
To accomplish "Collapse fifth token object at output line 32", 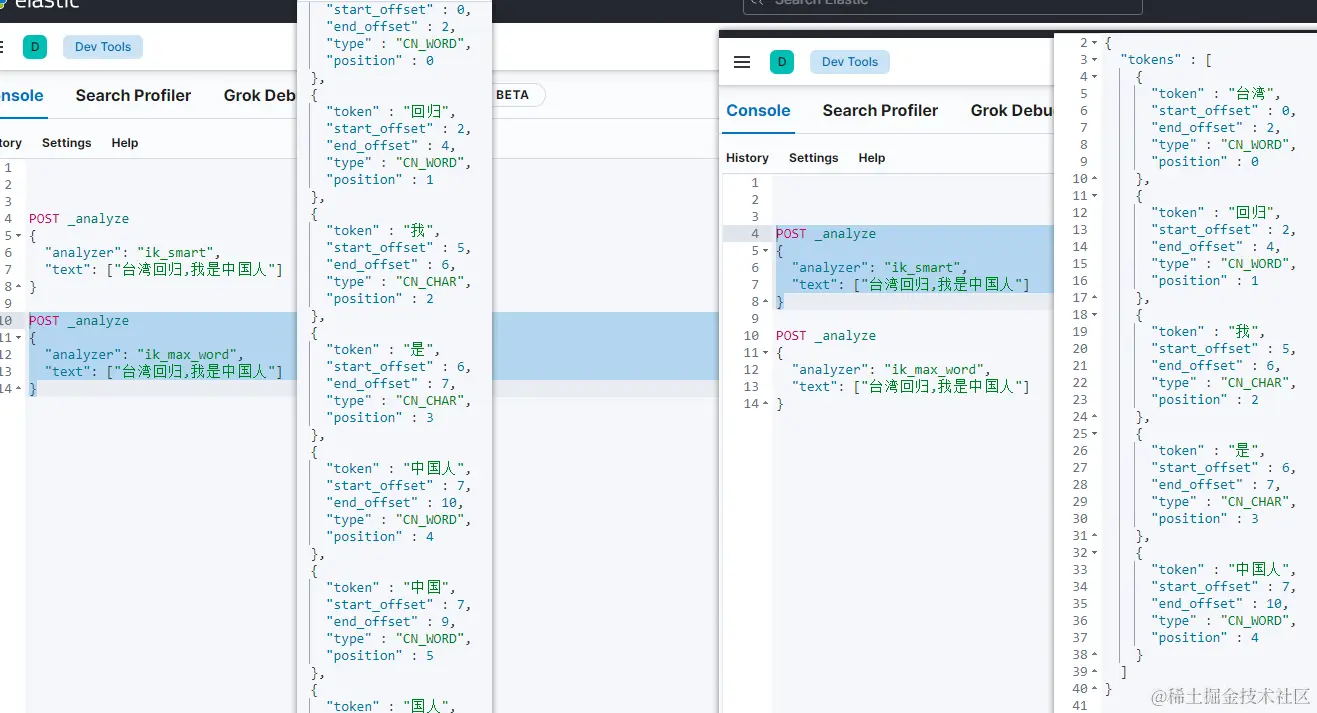I will 1094,553.
